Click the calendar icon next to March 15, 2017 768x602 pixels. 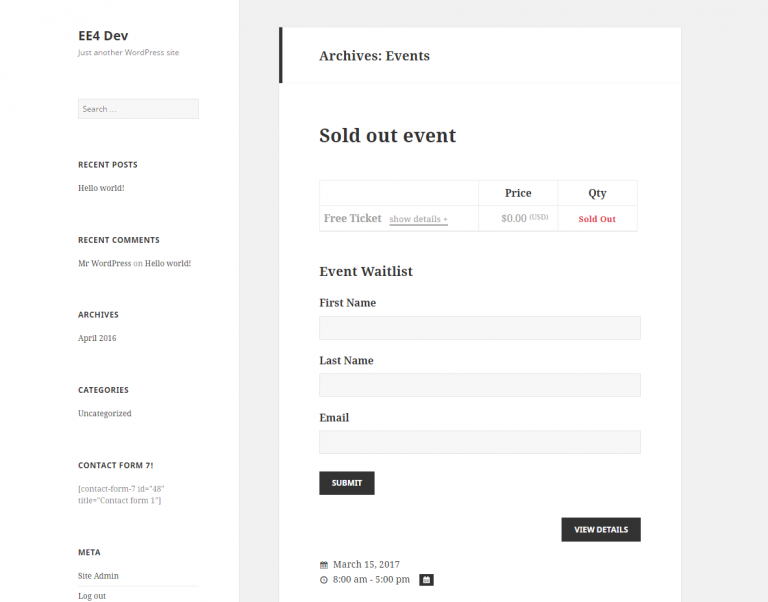coord(324,565)
